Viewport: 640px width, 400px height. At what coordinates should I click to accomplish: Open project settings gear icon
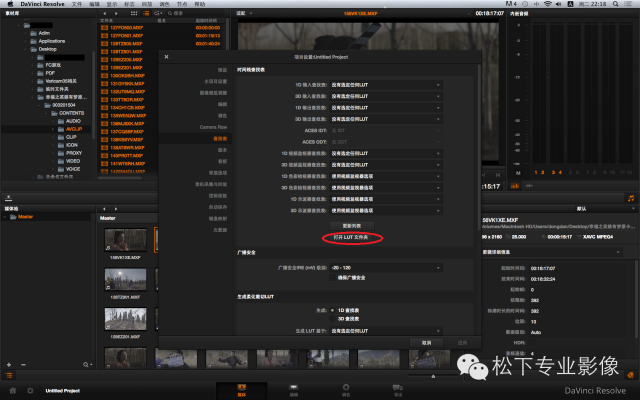coord(30,391)
